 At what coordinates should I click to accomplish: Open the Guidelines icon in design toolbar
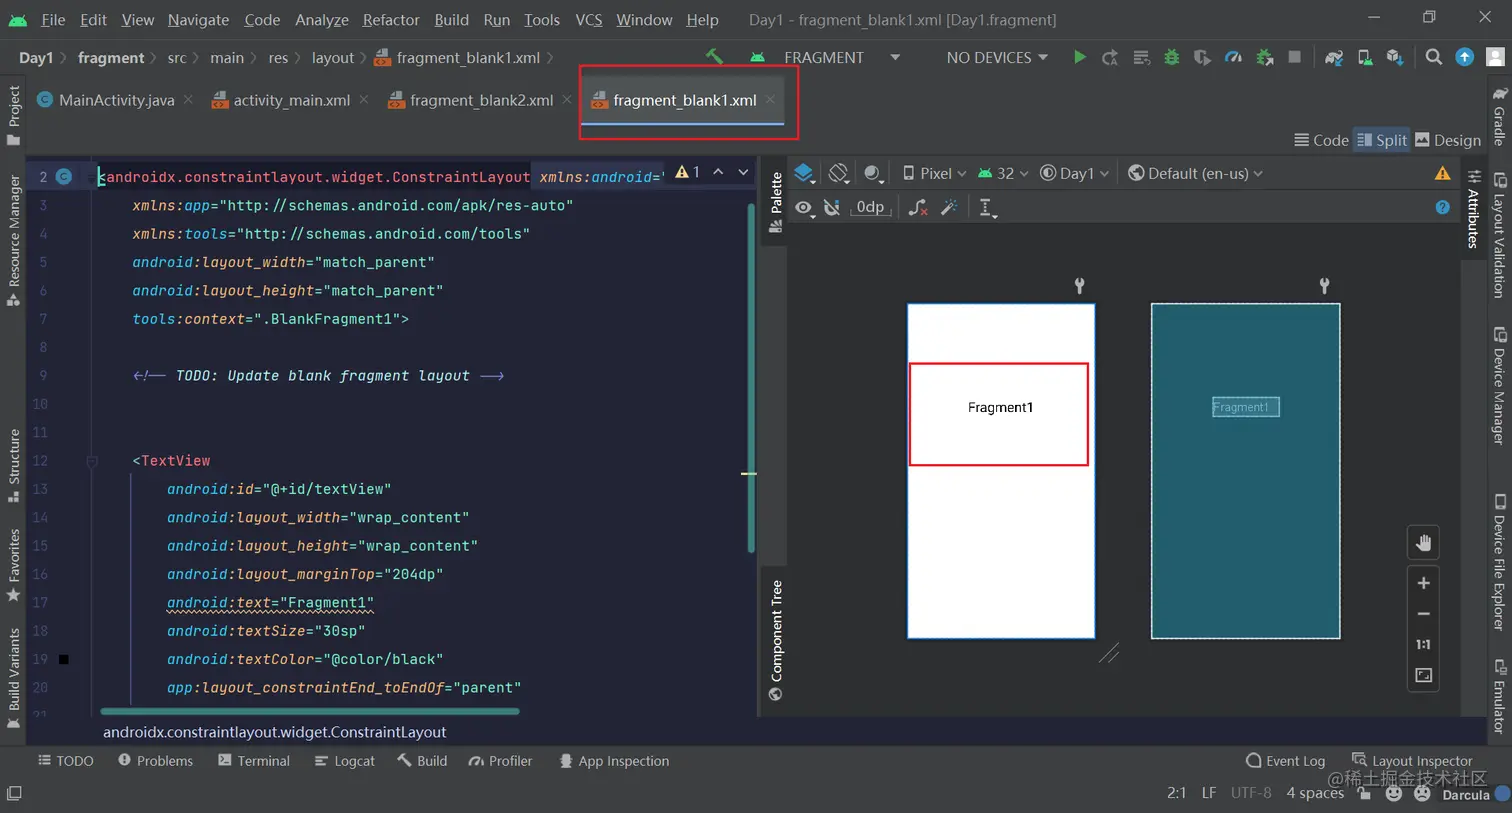987,207
